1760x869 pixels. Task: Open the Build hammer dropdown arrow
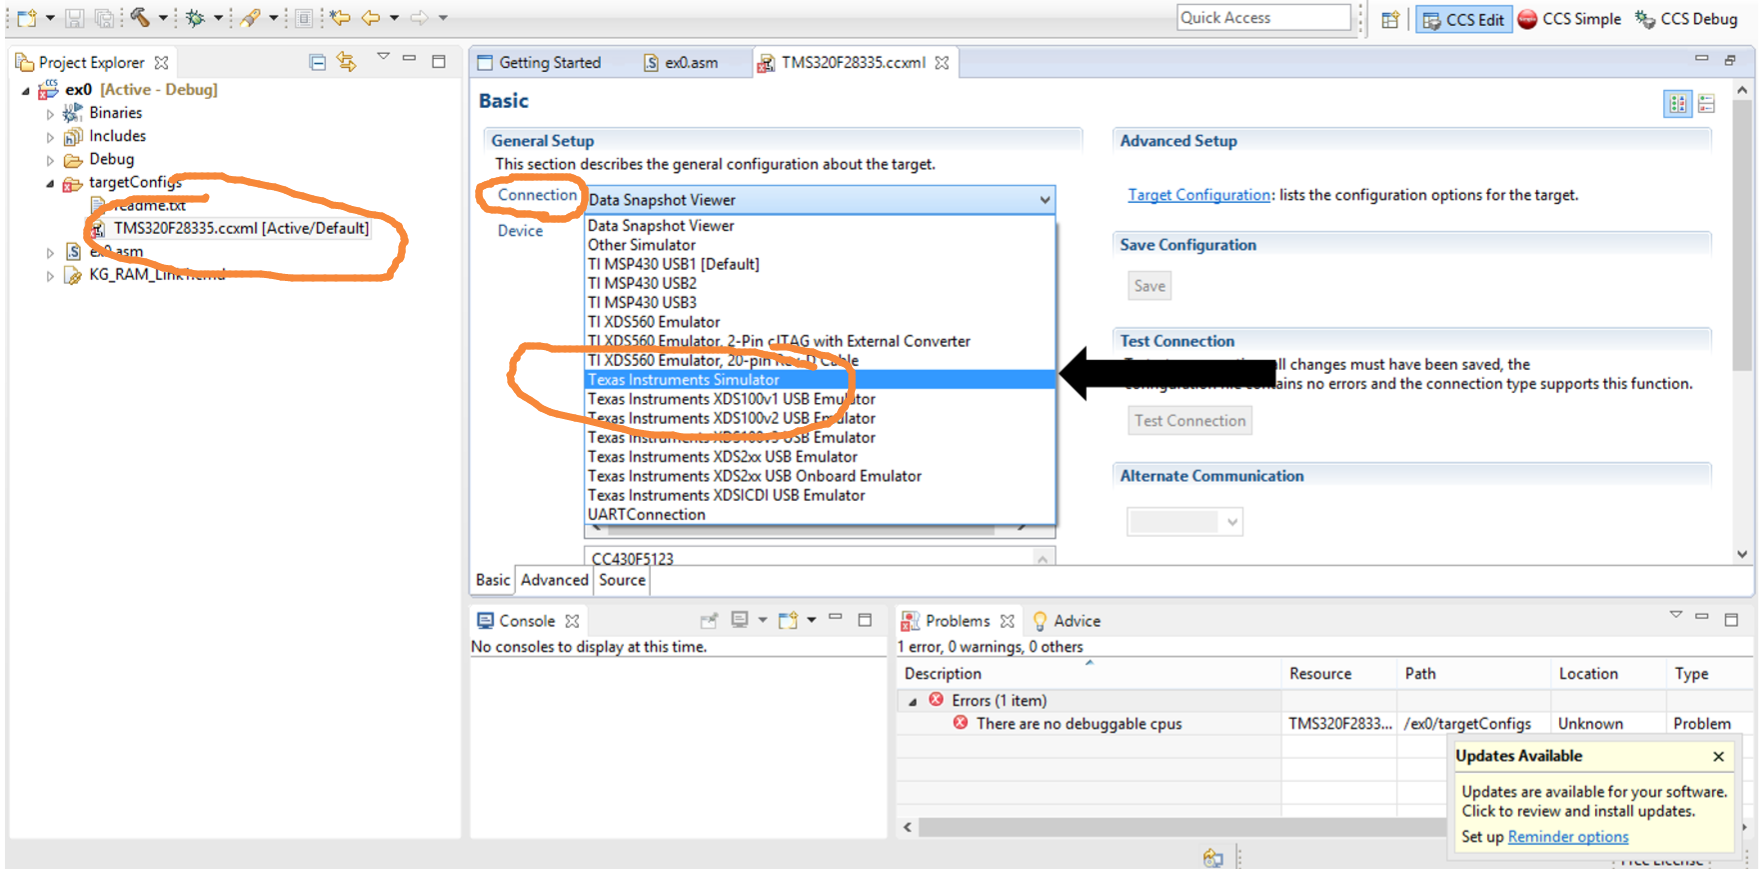(163, 18)
